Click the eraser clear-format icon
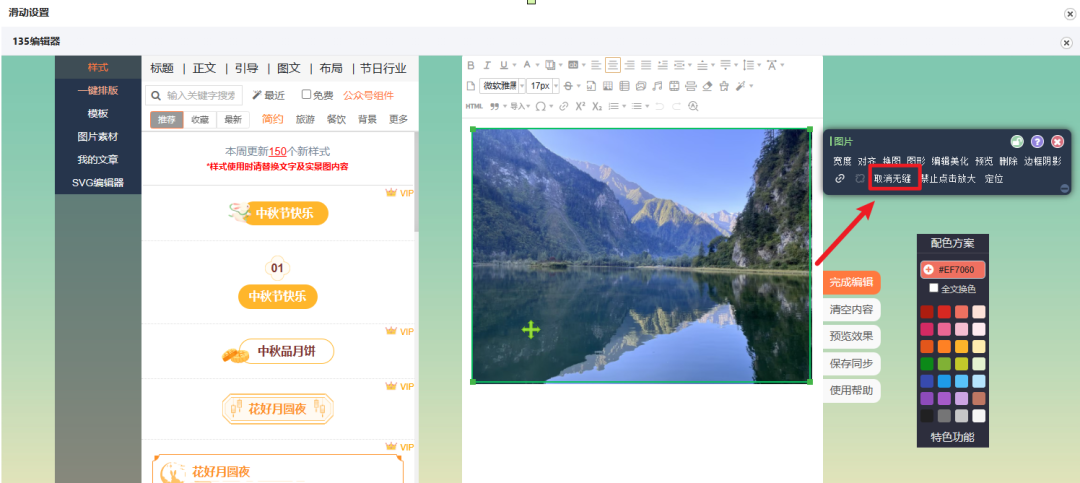 tap(707, 86)
